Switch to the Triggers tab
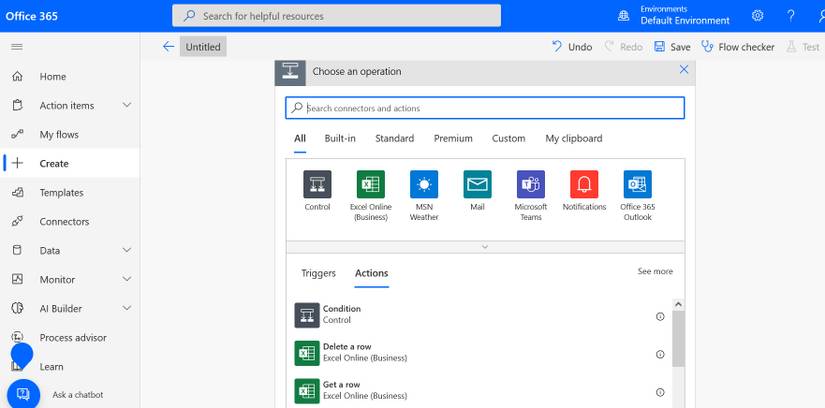This screenshot has height=408, width=825. 318,273
